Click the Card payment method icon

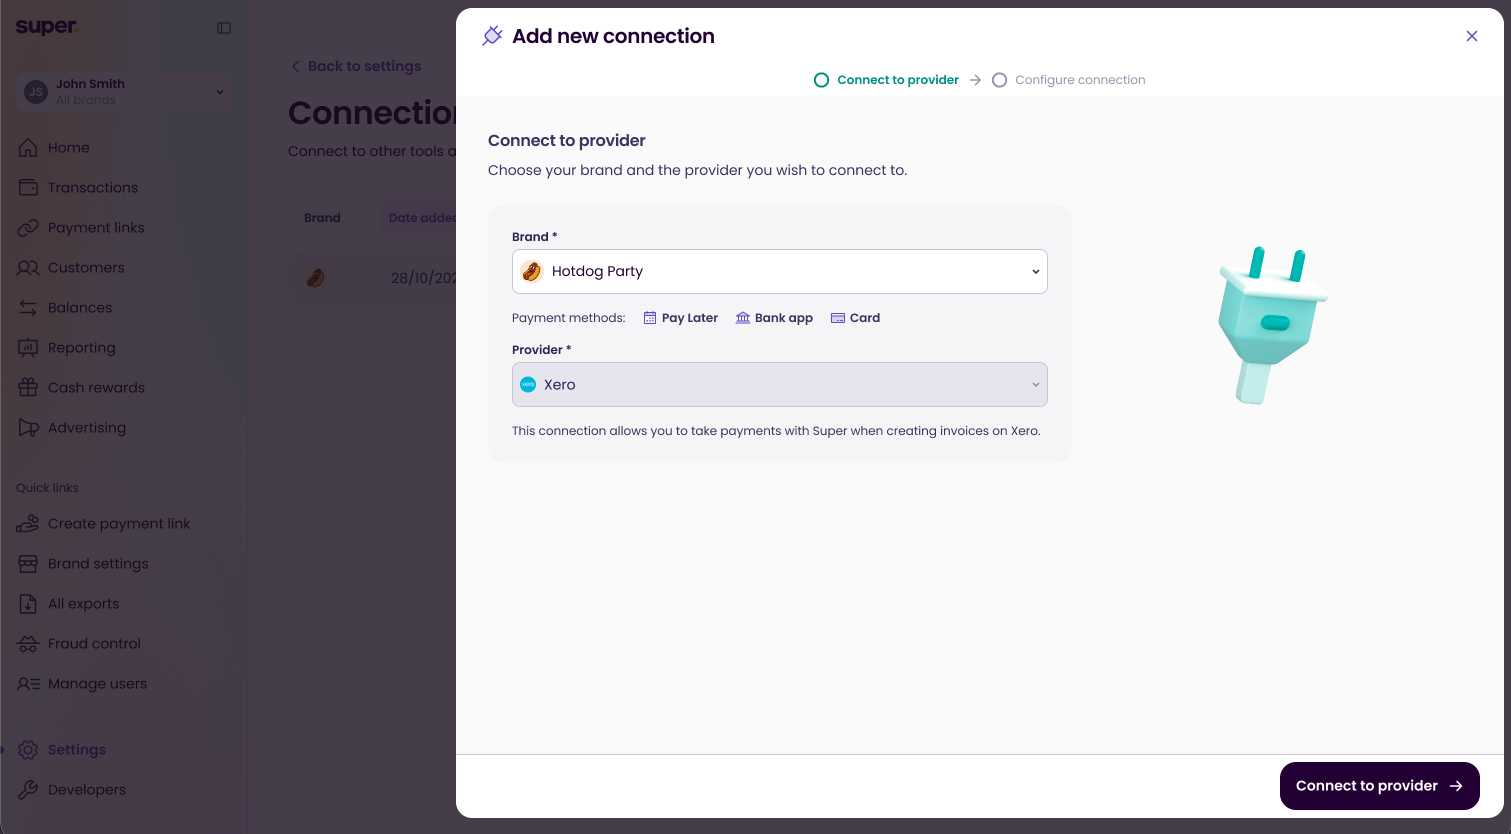[838, 318]
